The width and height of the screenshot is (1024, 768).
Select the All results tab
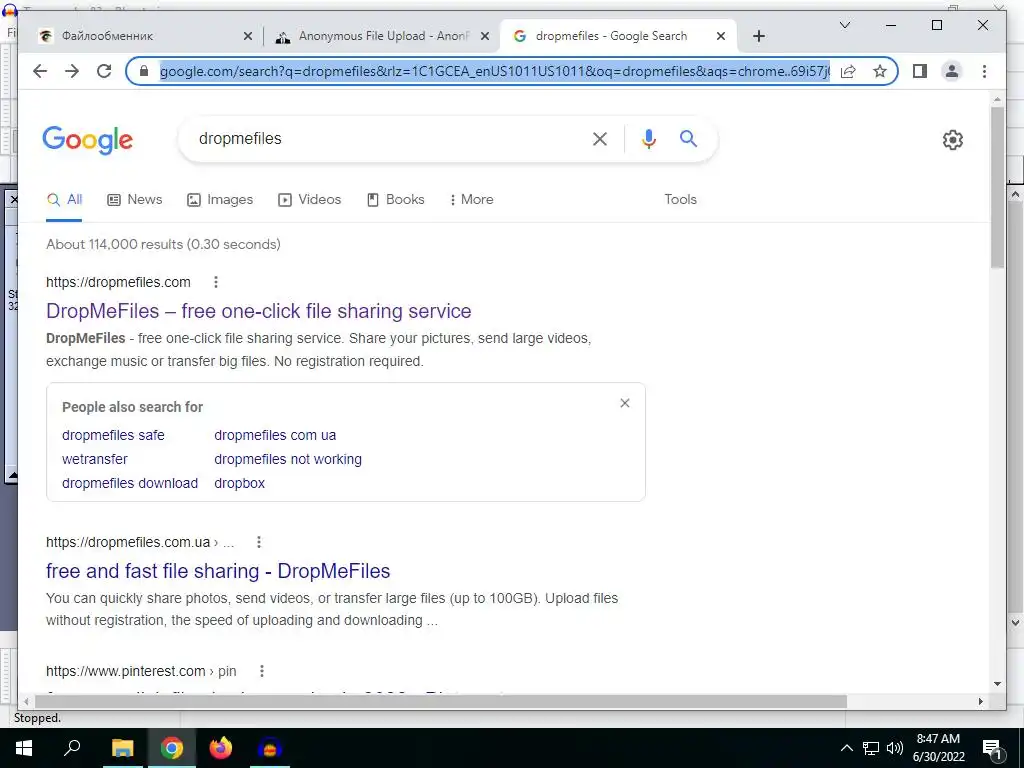point(64,200)
